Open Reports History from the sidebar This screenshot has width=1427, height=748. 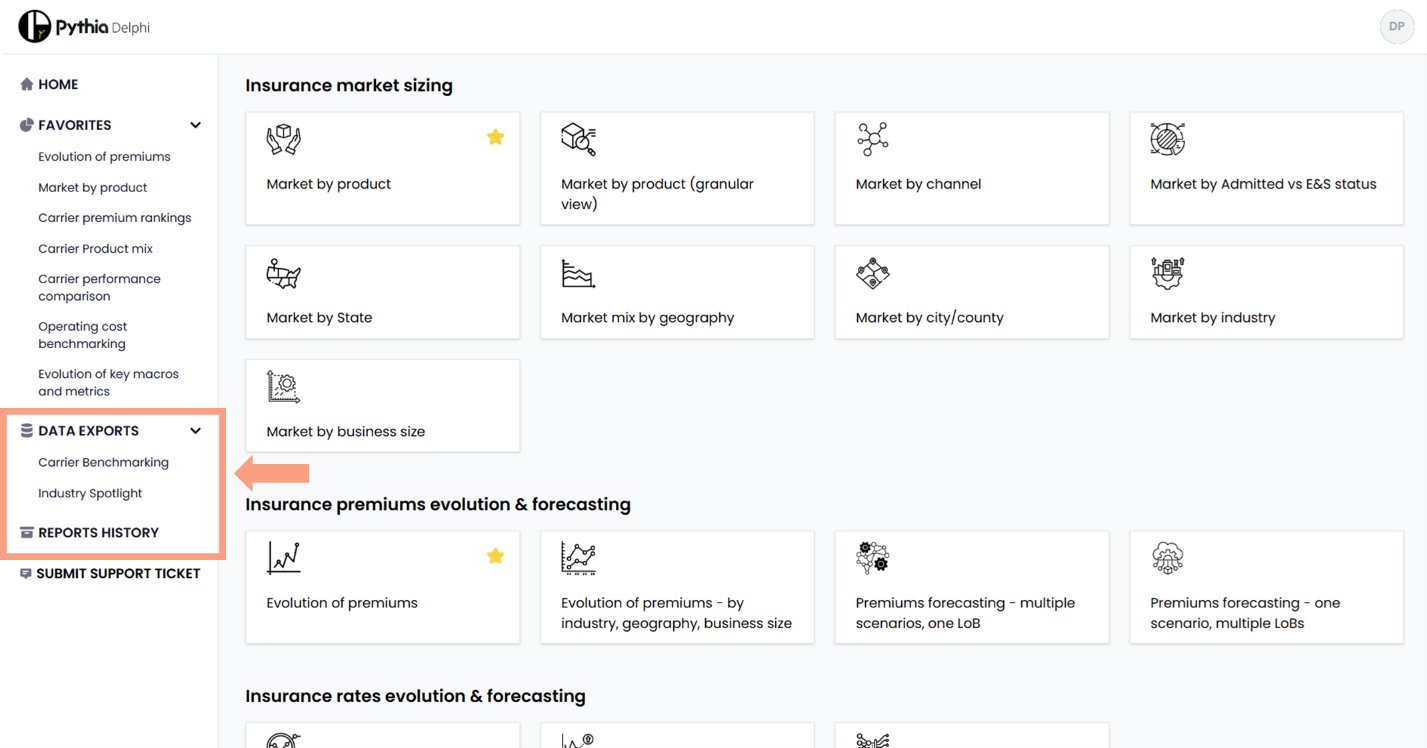[98, 533]
